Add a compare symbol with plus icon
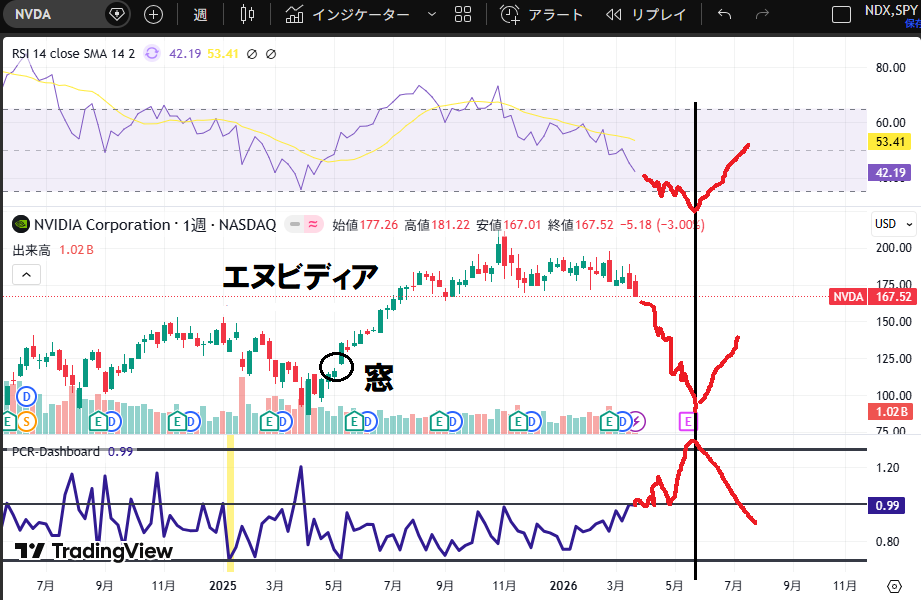 [x=153, y=14]
